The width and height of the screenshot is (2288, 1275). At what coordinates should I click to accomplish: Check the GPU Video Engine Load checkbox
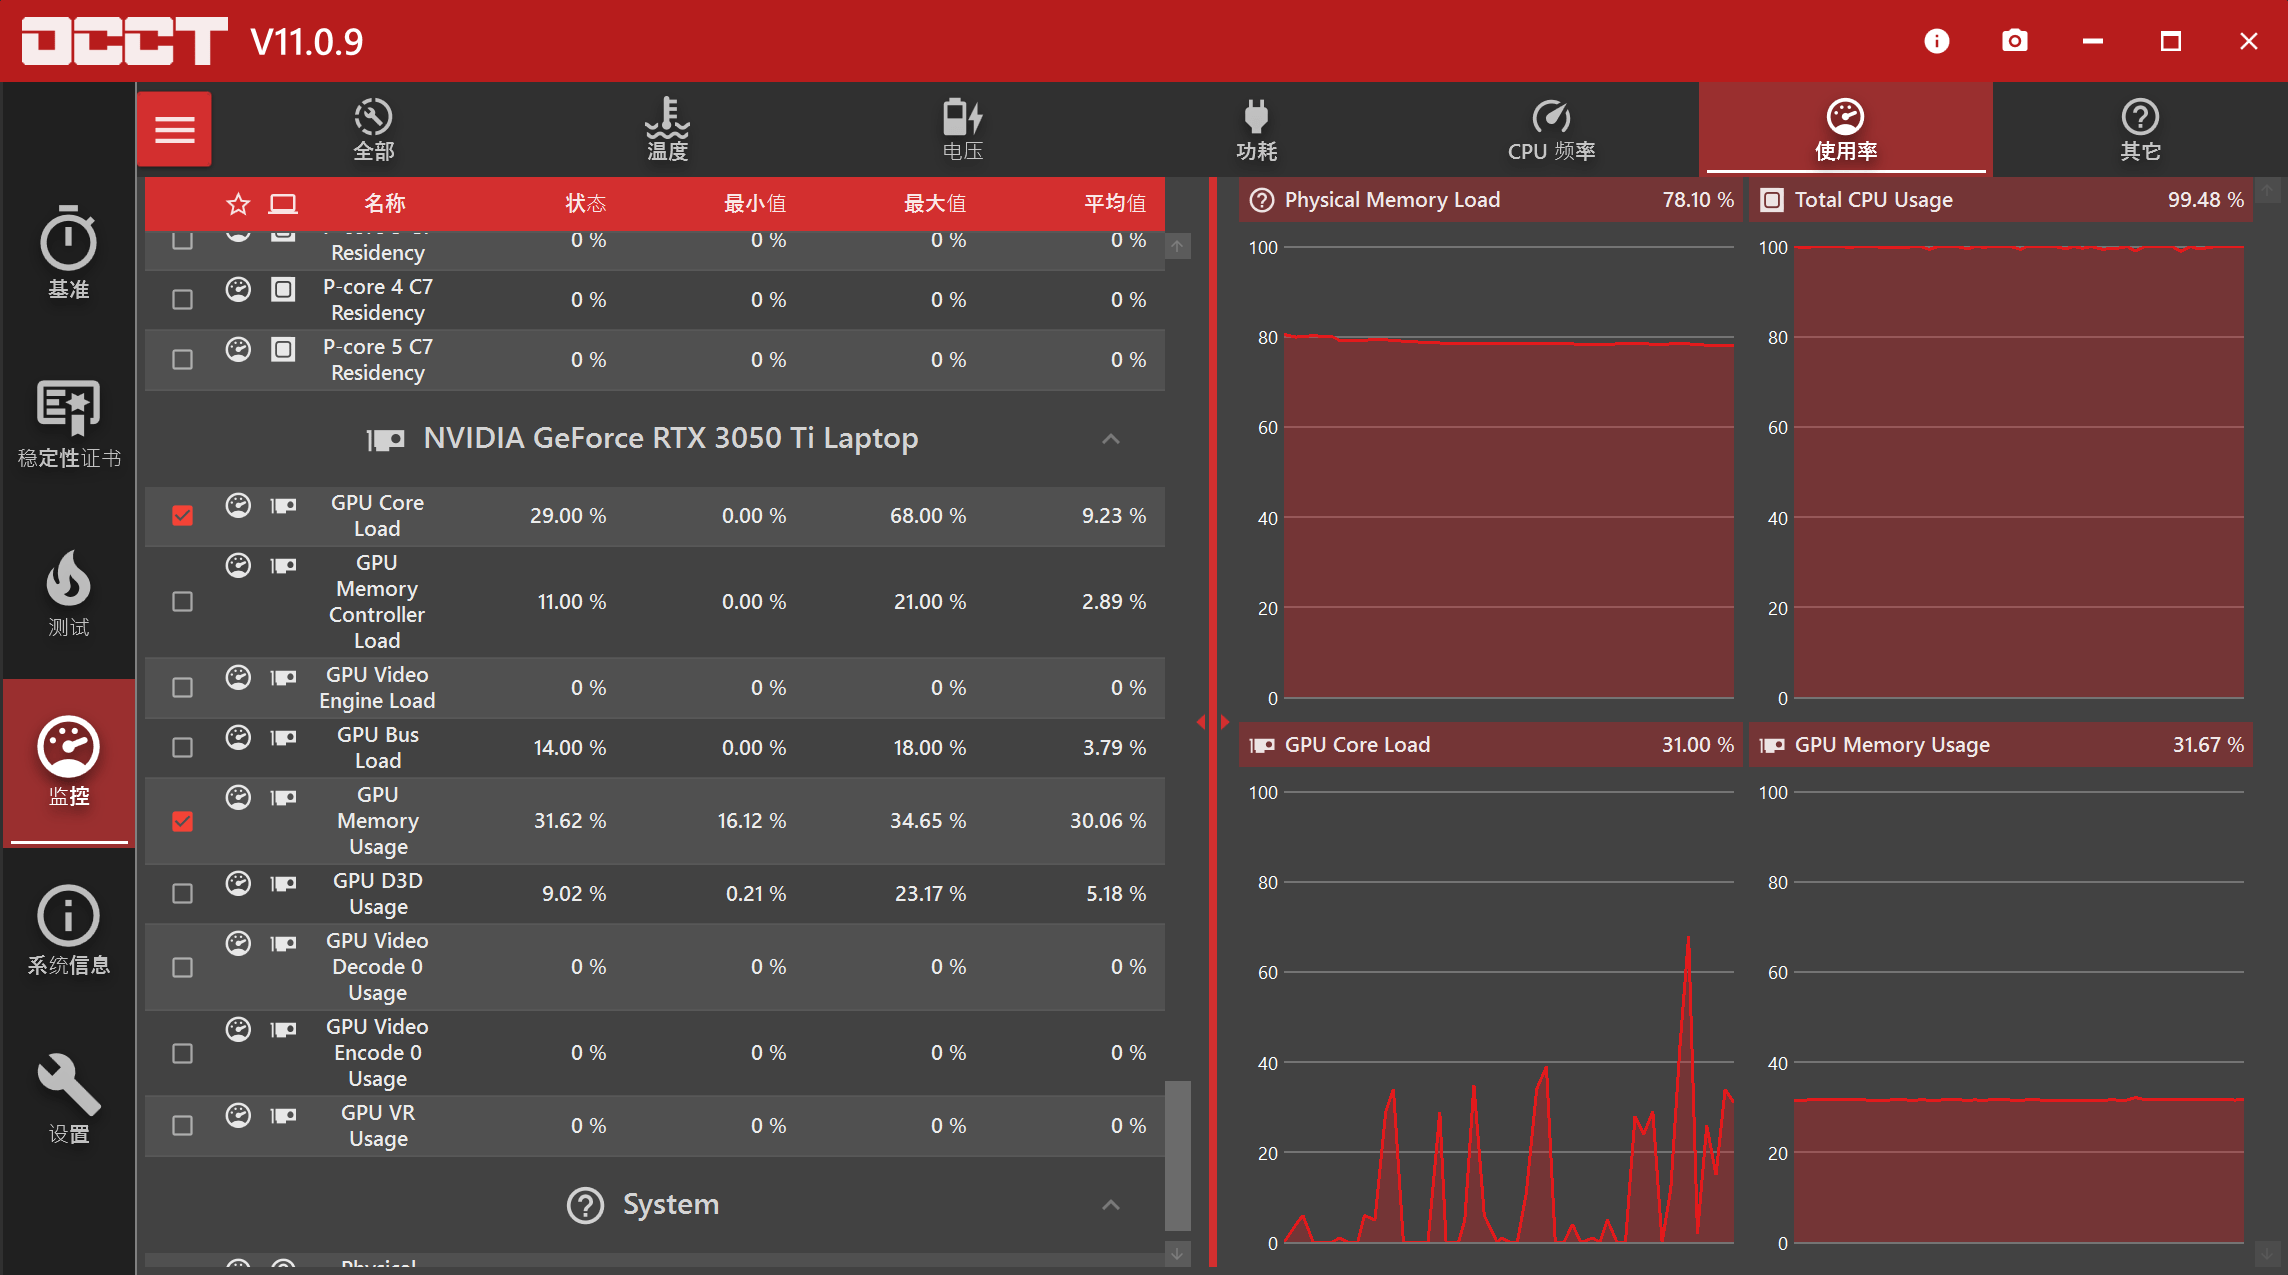pos(182,687)
